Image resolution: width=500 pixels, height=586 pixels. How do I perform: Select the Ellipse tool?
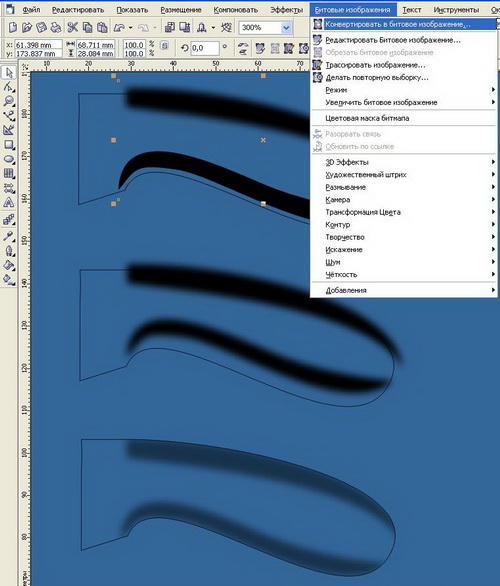point(9,159)
